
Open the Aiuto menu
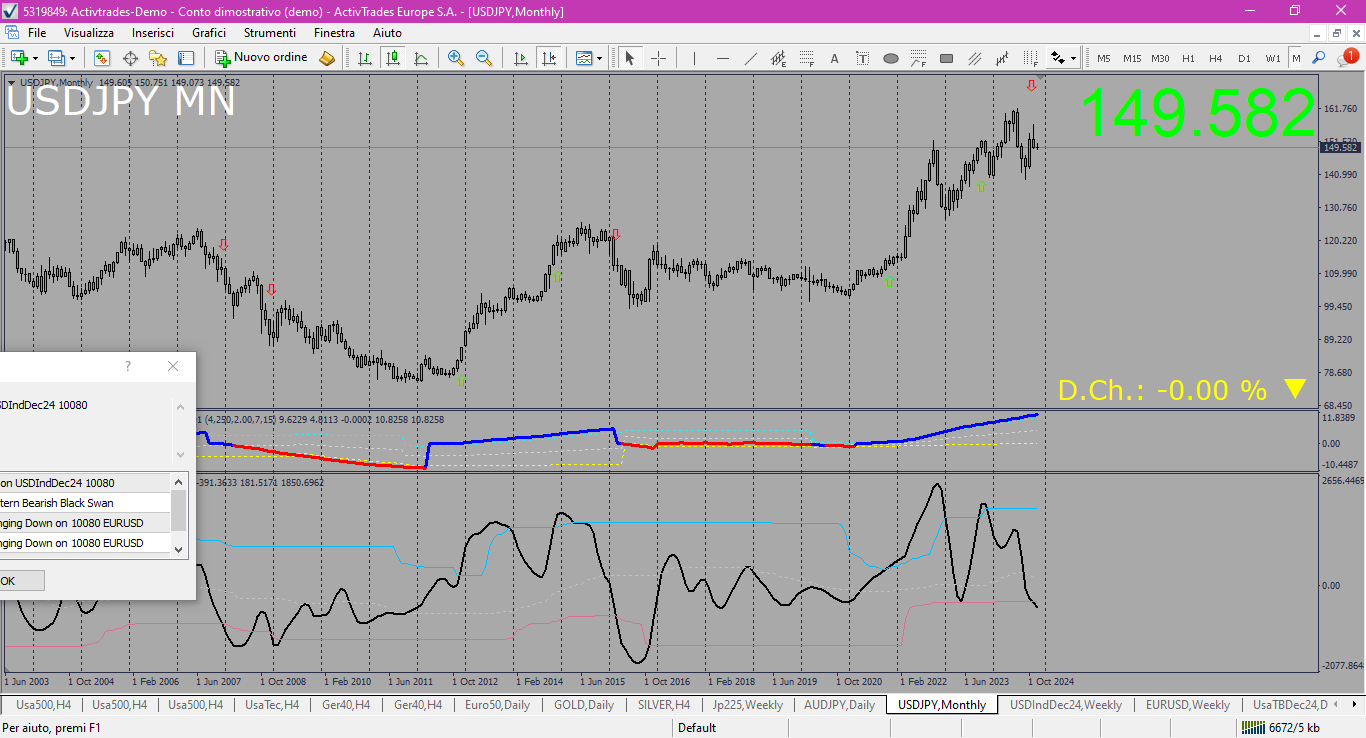(387, 33)
